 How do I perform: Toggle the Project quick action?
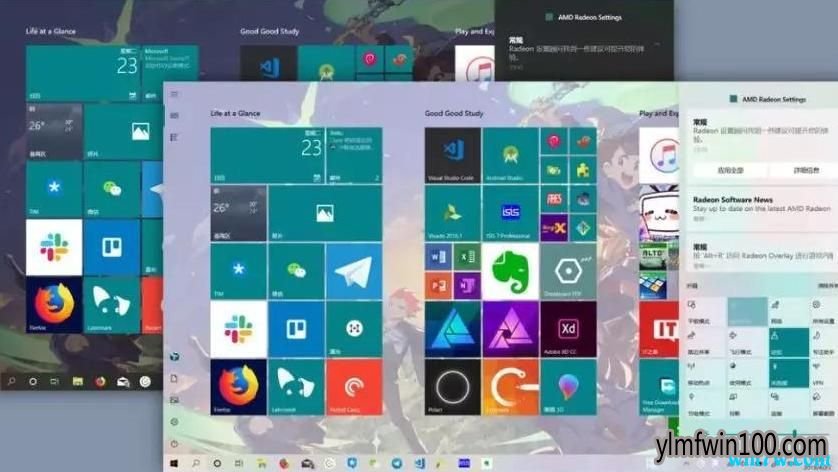coord(747,404)
